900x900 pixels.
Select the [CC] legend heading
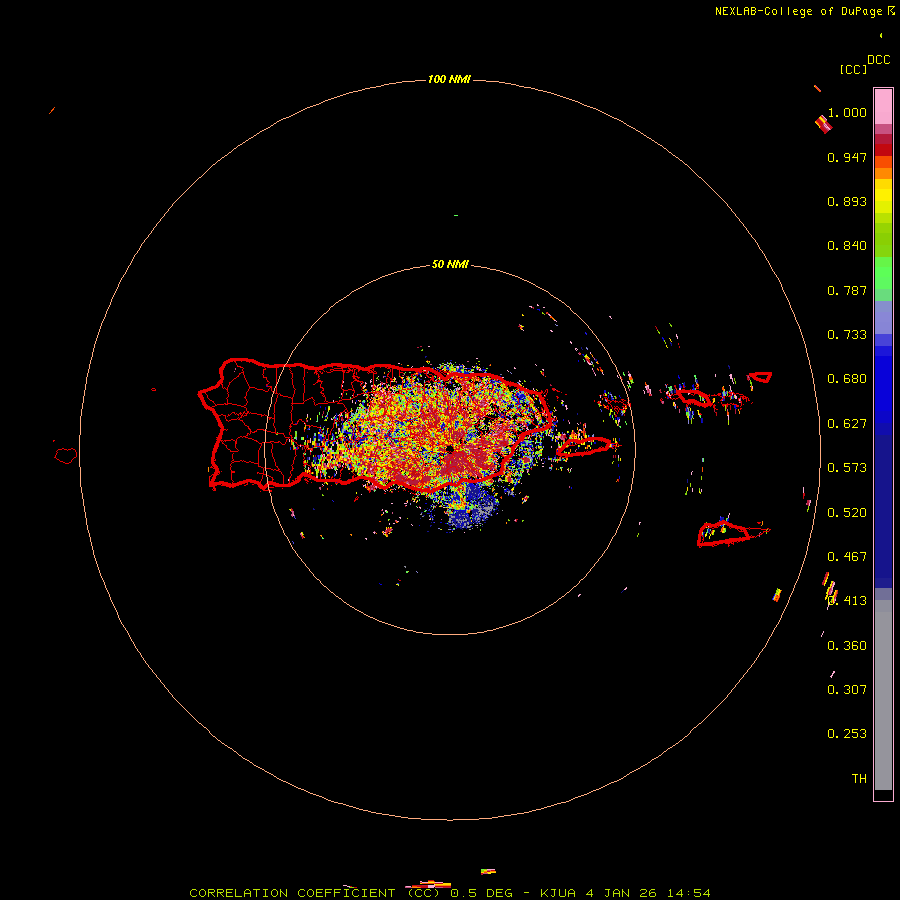tap(853, 69)
